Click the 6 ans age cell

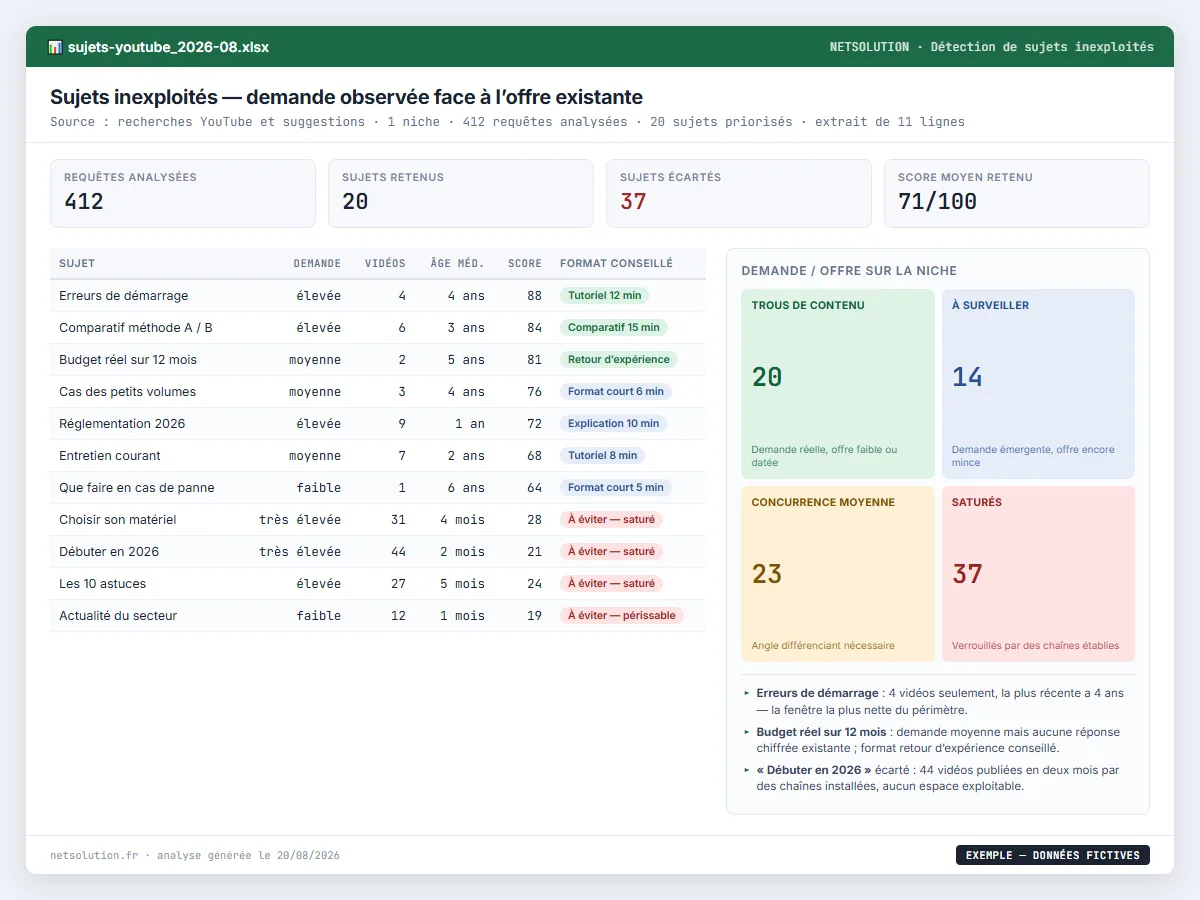click(466, 488)
